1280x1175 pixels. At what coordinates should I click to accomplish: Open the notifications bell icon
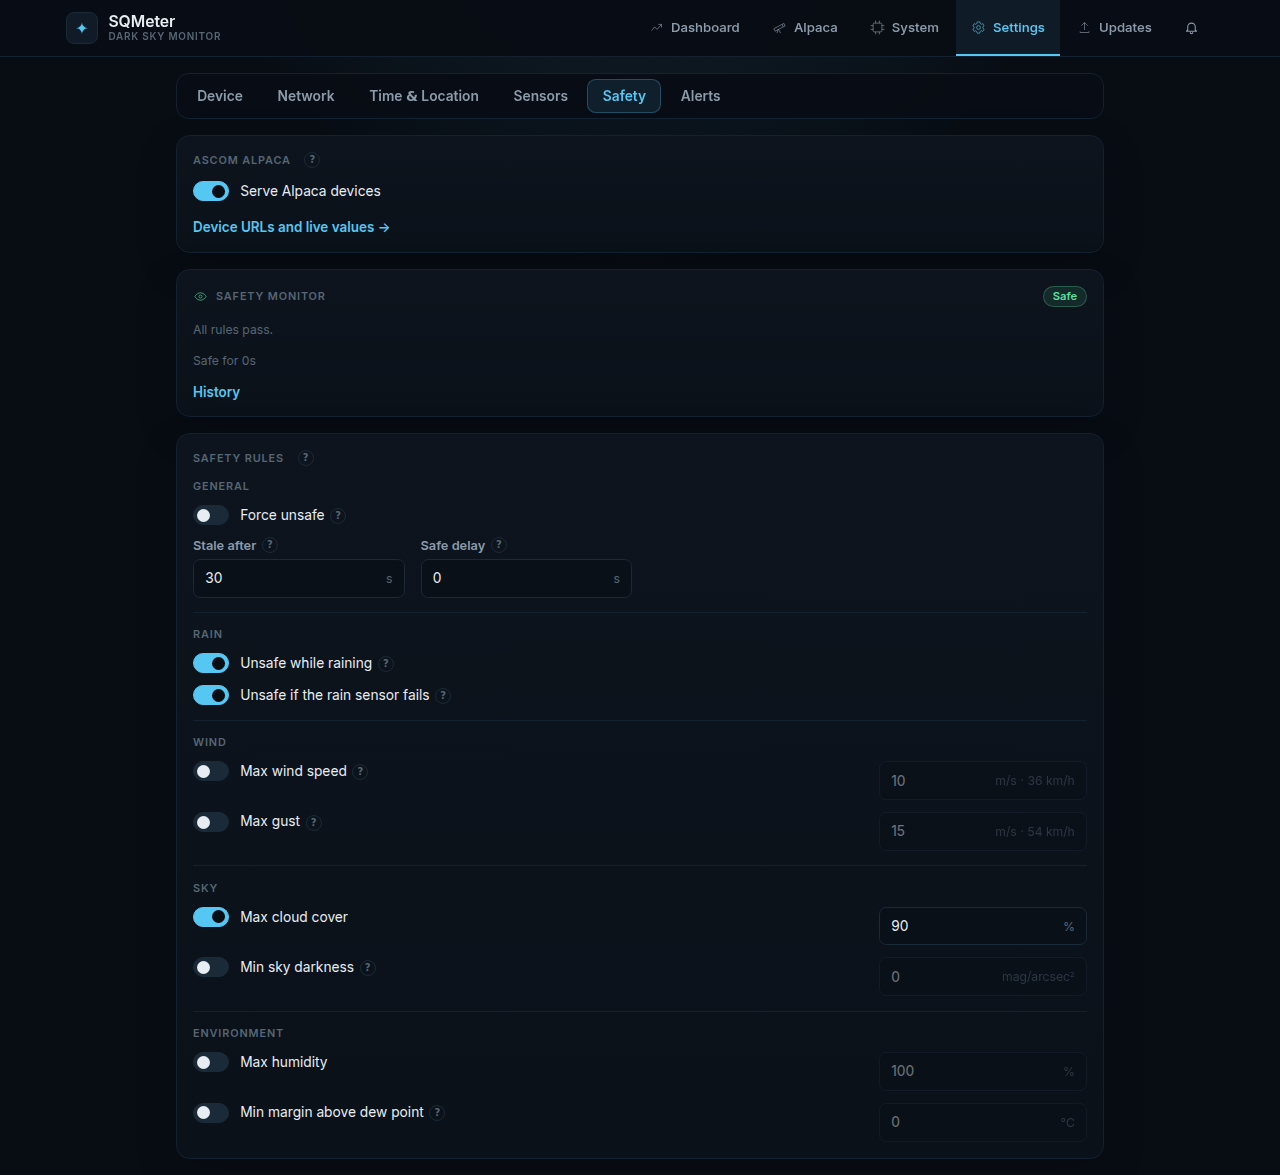click(1191, 28)
